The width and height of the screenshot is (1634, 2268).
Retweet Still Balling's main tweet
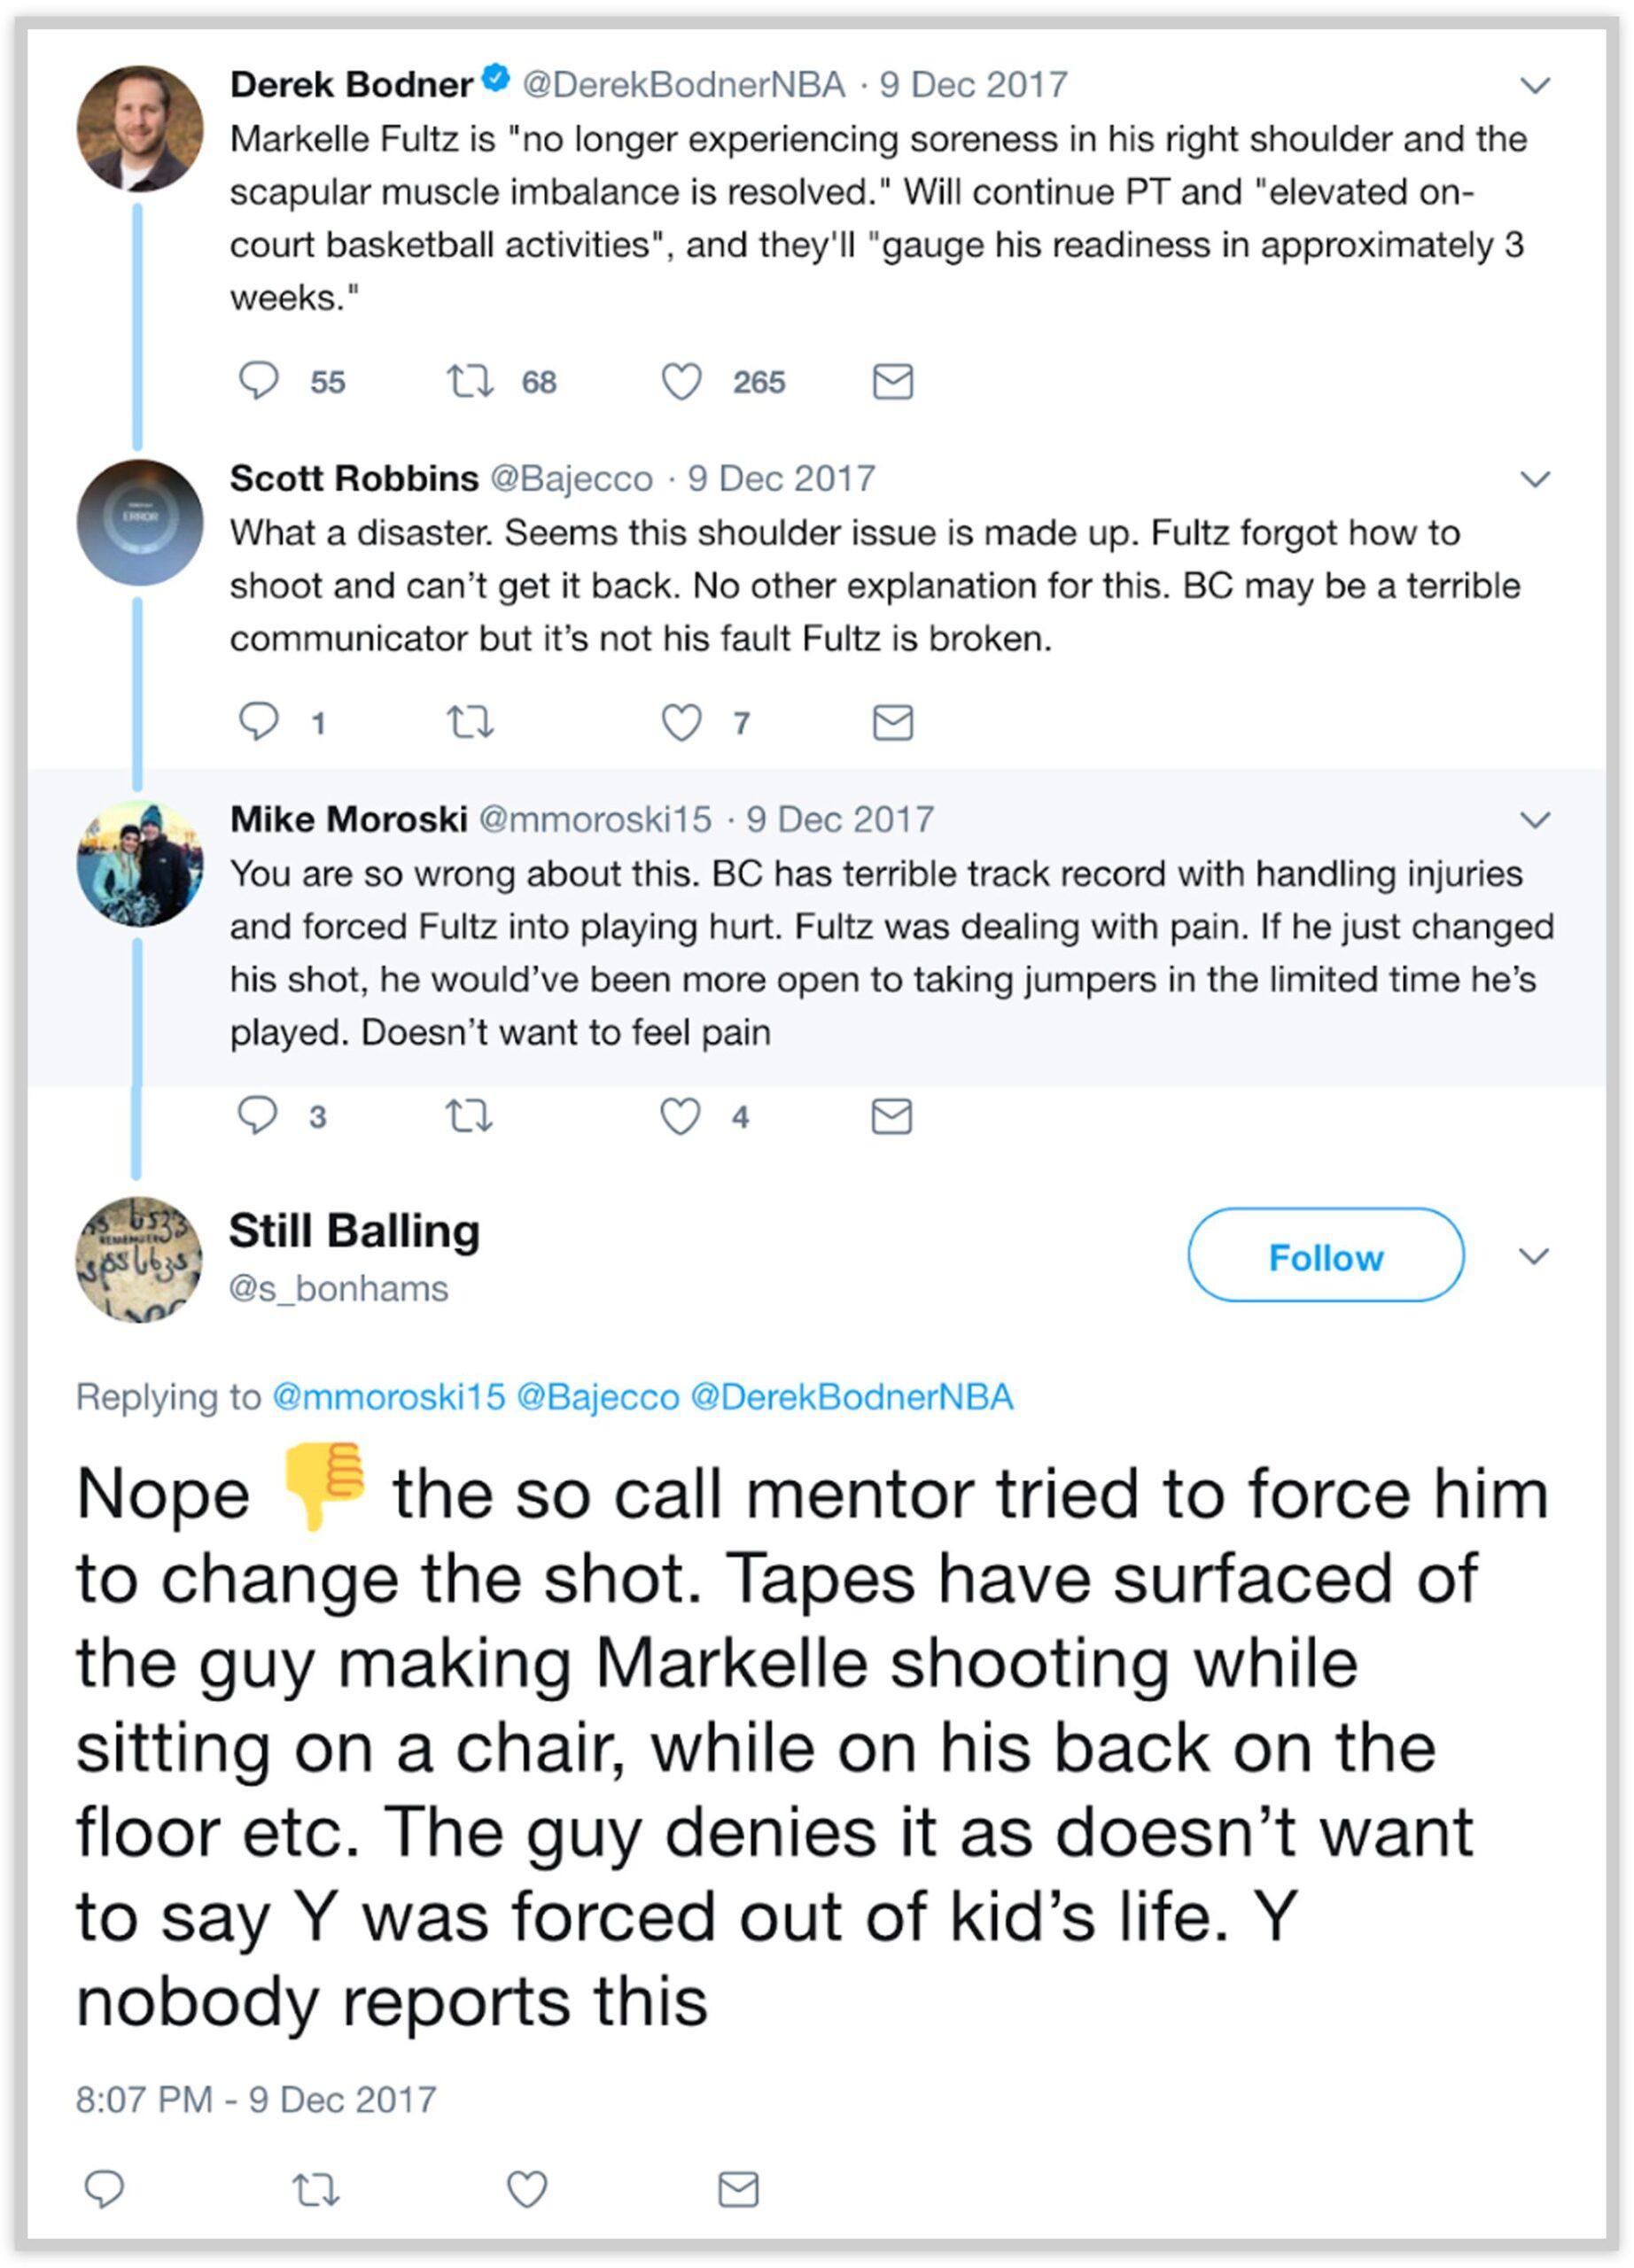pyautogui.click(x=315, y=2189)
